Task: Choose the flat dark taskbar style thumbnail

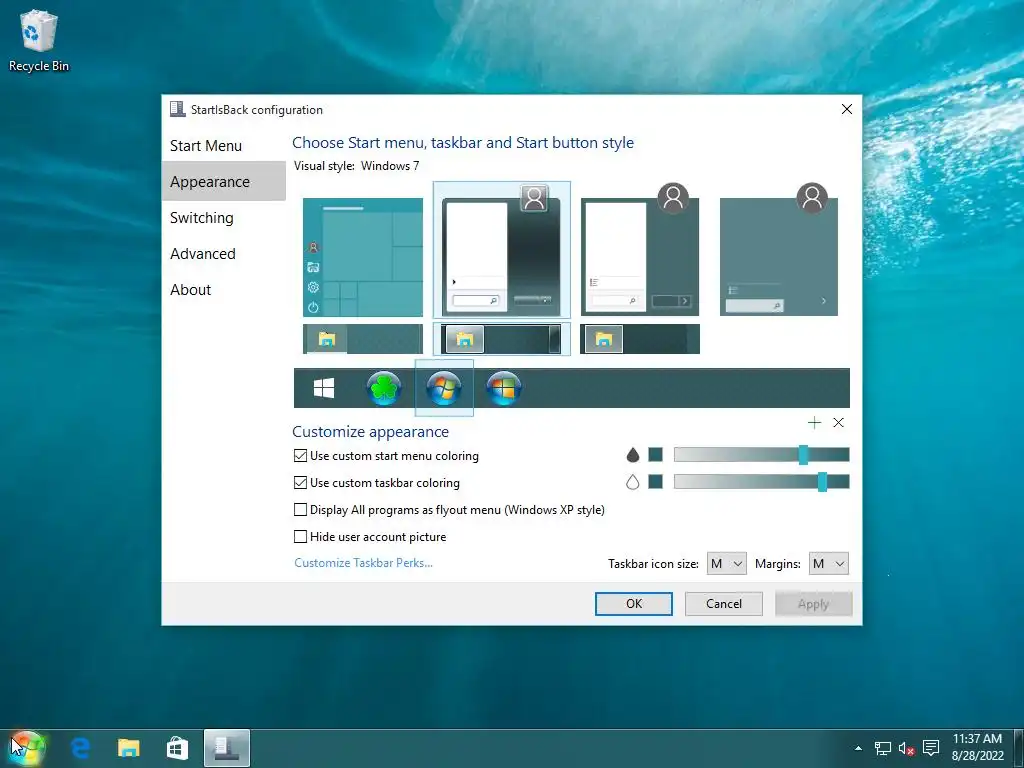Action: coord(640,339)
